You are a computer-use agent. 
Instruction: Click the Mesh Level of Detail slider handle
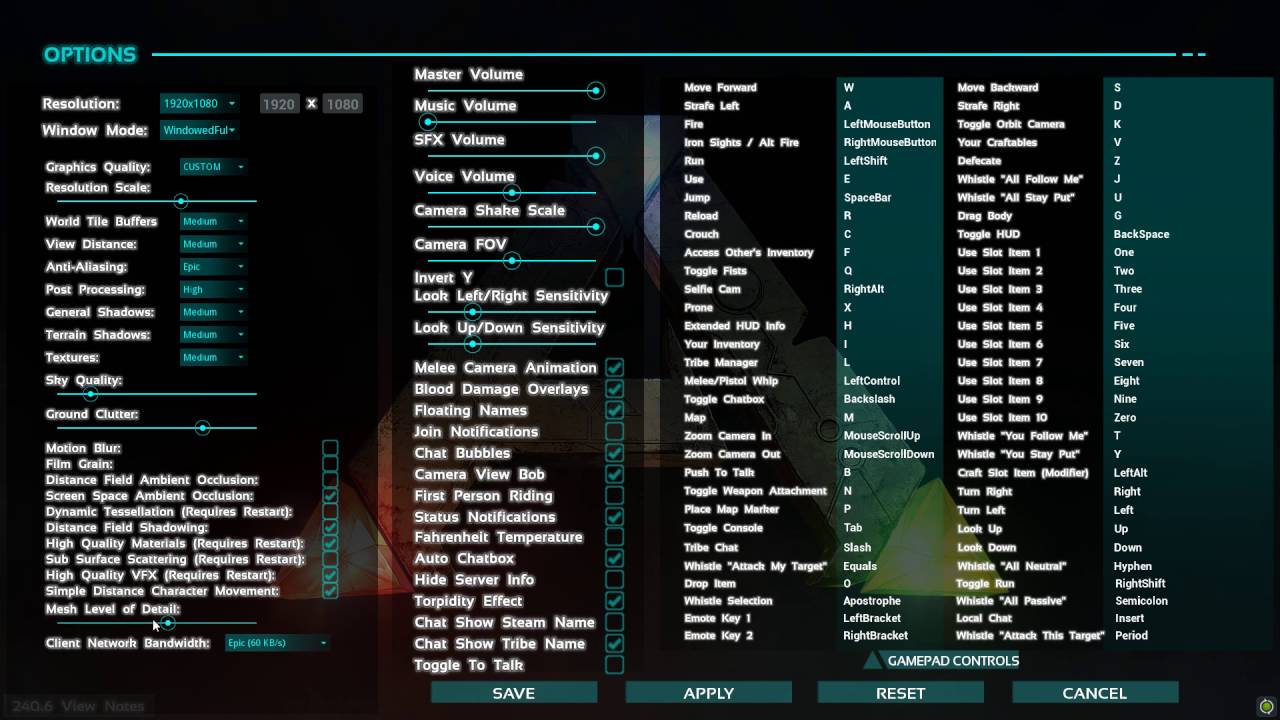tap(168, 623)
